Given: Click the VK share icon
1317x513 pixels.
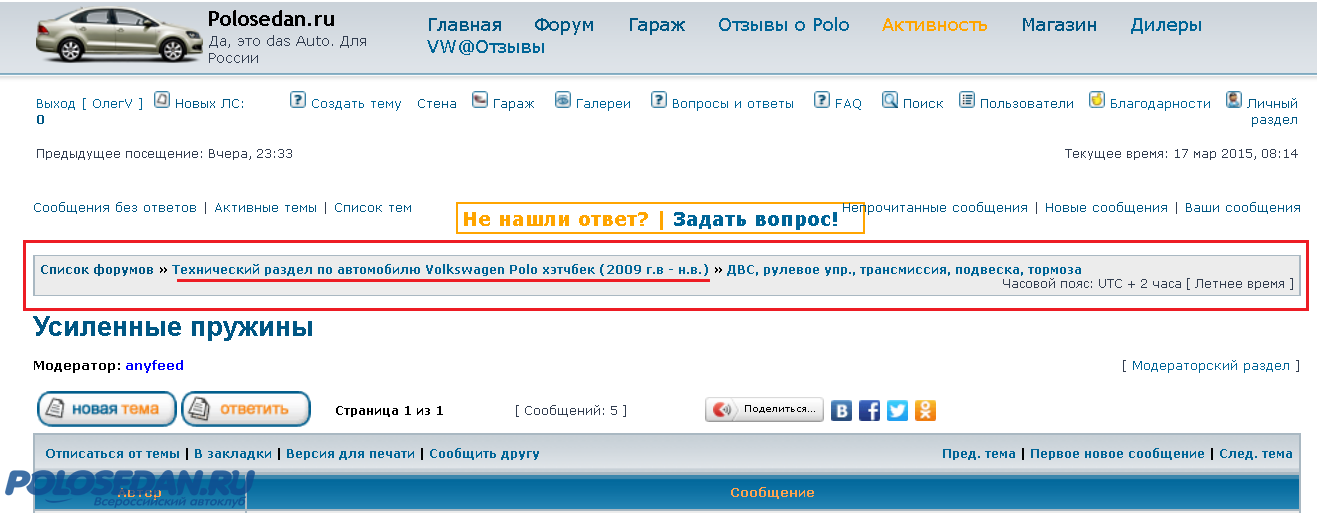Looking at the screenshot, I should coord(842,410).
